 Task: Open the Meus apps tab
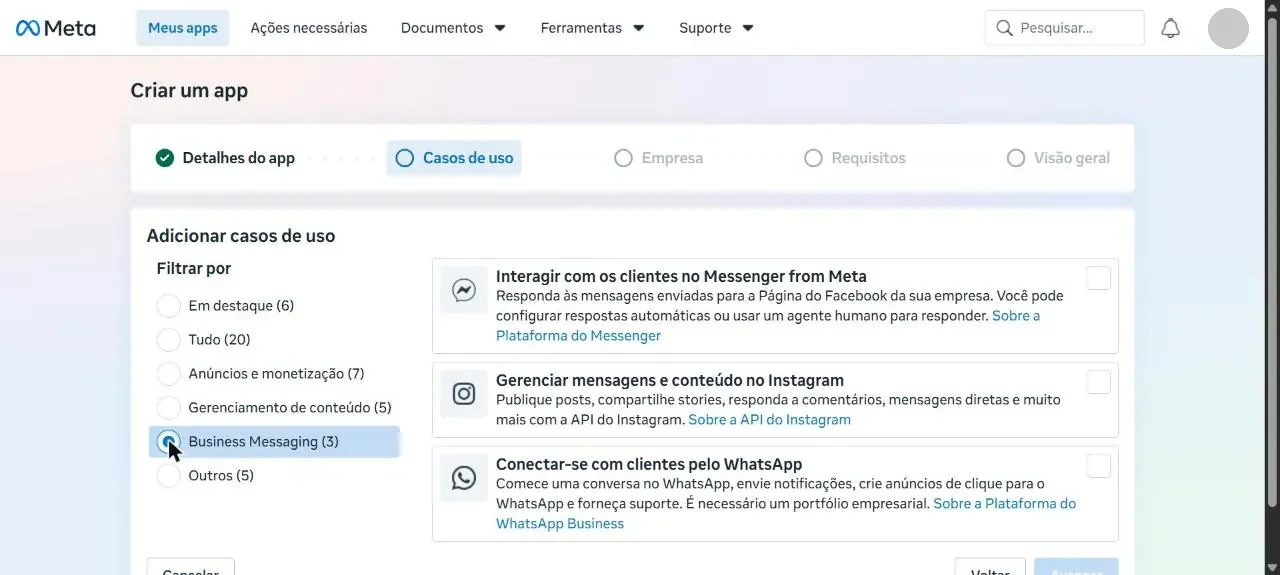point(183,28)
